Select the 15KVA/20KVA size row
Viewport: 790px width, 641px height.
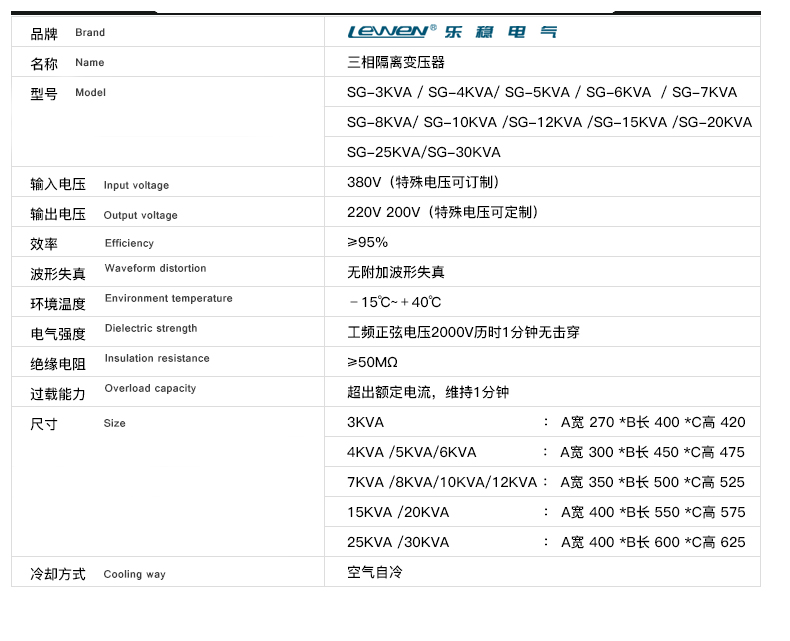[x=545, y=512]
